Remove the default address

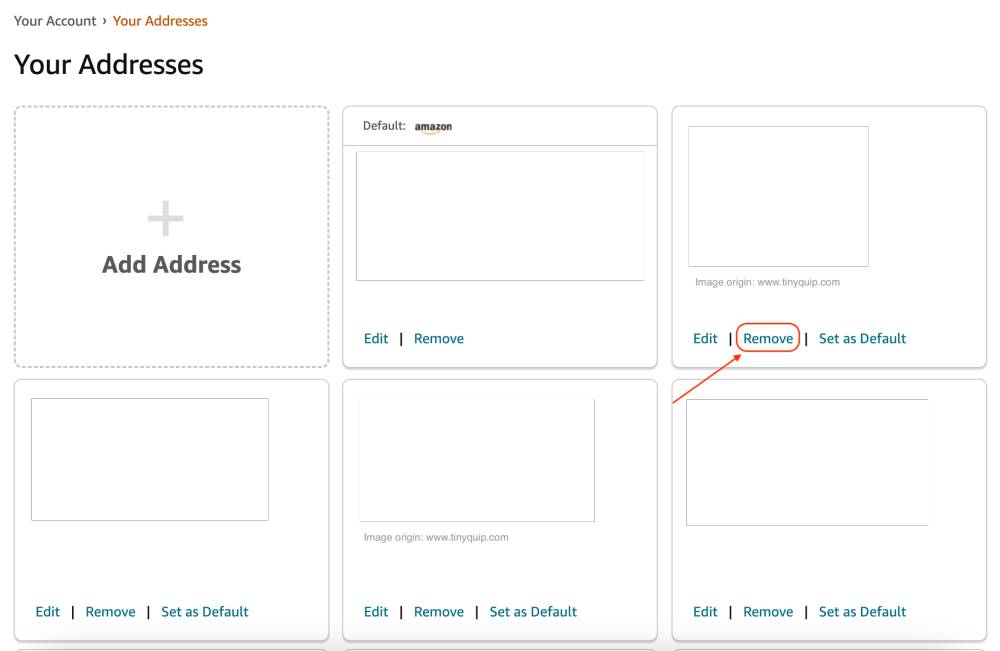click(x=439, y=338)
